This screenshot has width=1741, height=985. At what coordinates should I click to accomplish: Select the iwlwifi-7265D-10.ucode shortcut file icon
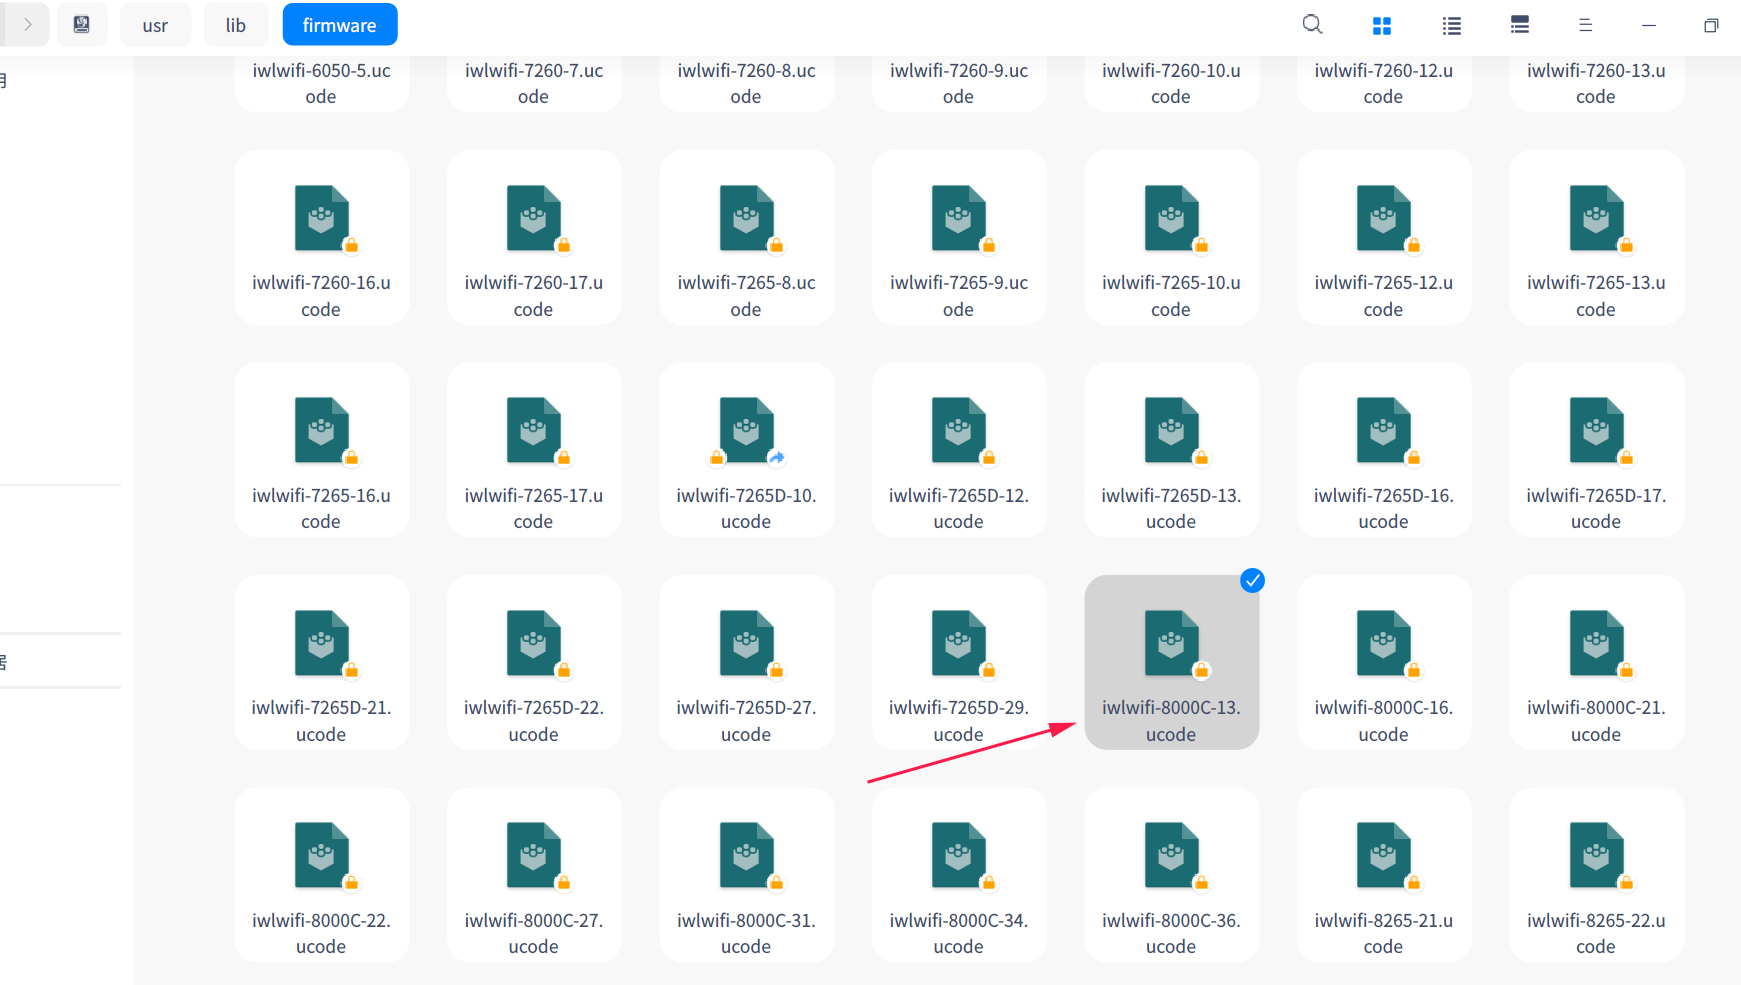pos(746,431)
